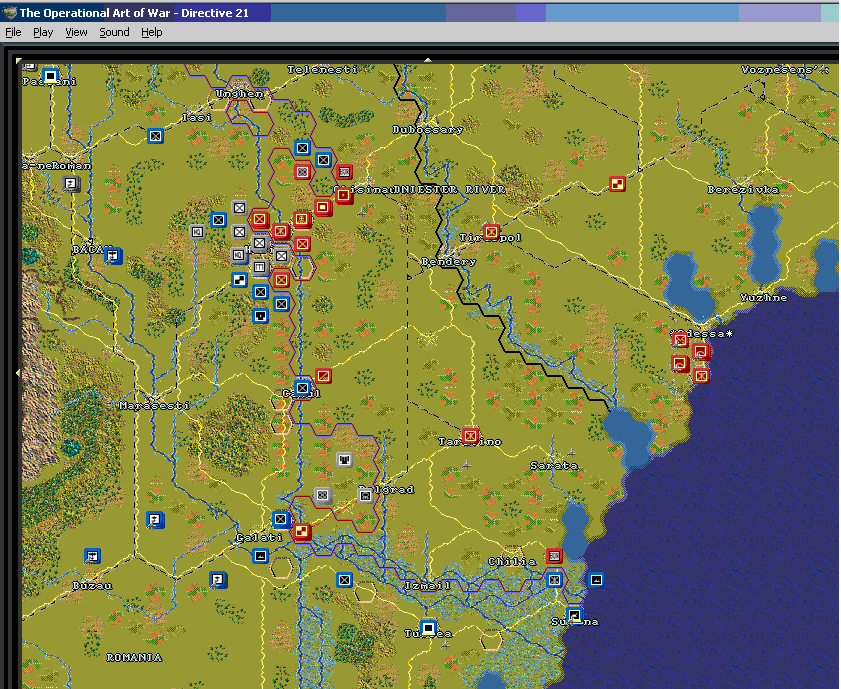Select the blue unit in the sea

pos(596,580)
